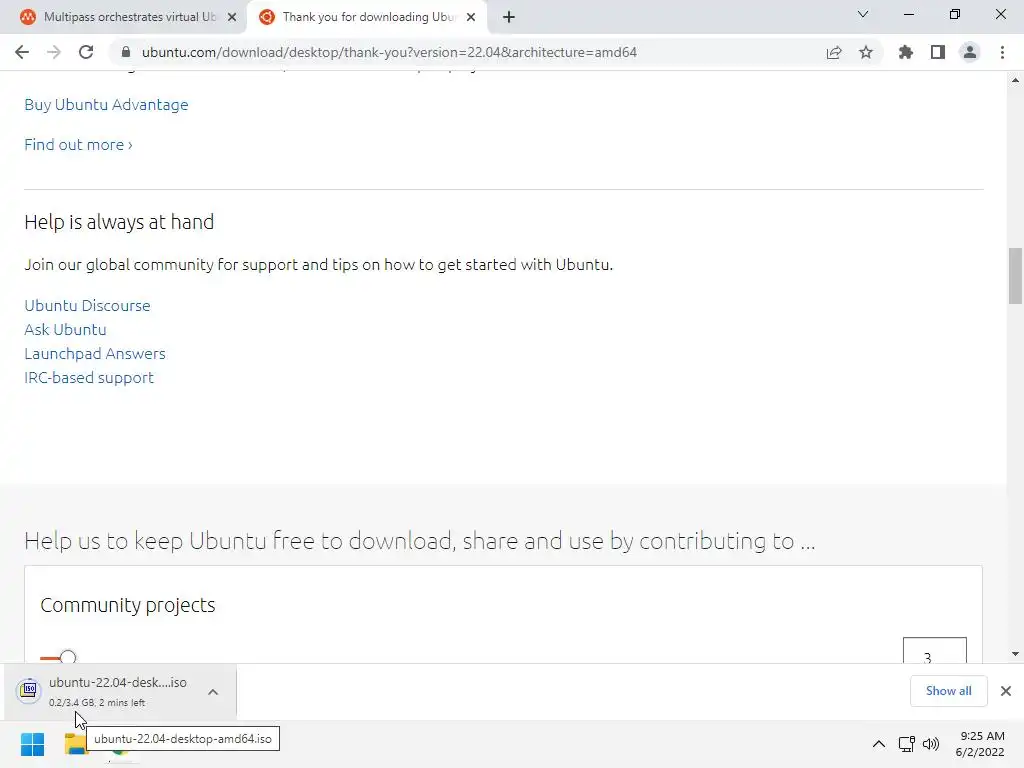Open the tab search dropdown
Image resolution: width=1024 pixels, height=768 pixels.
[863, 14]
